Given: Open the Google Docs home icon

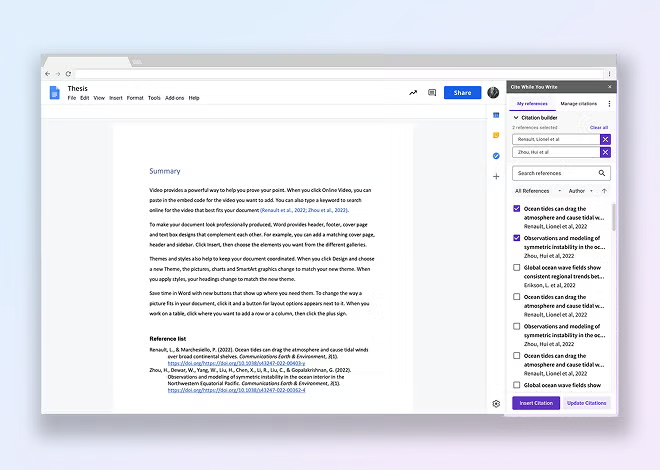Looking at the screenshot, I should click(55, 93).
